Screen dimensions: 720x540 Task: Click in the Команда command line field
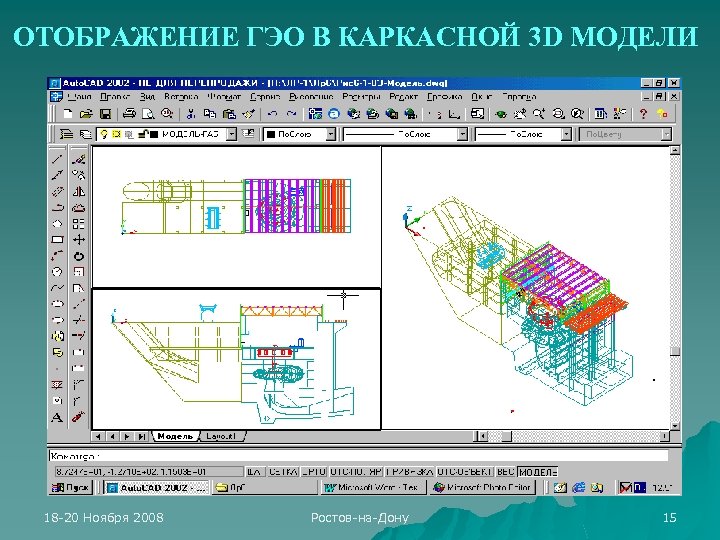coord(358,456)
